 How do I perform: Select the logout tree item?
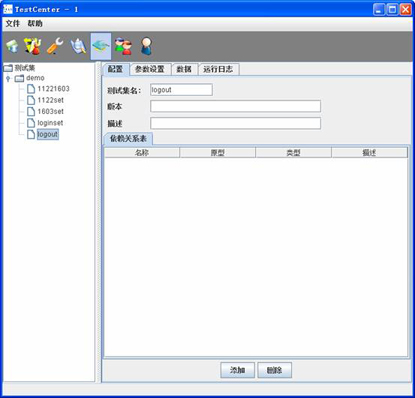click(x=48, y=134)
